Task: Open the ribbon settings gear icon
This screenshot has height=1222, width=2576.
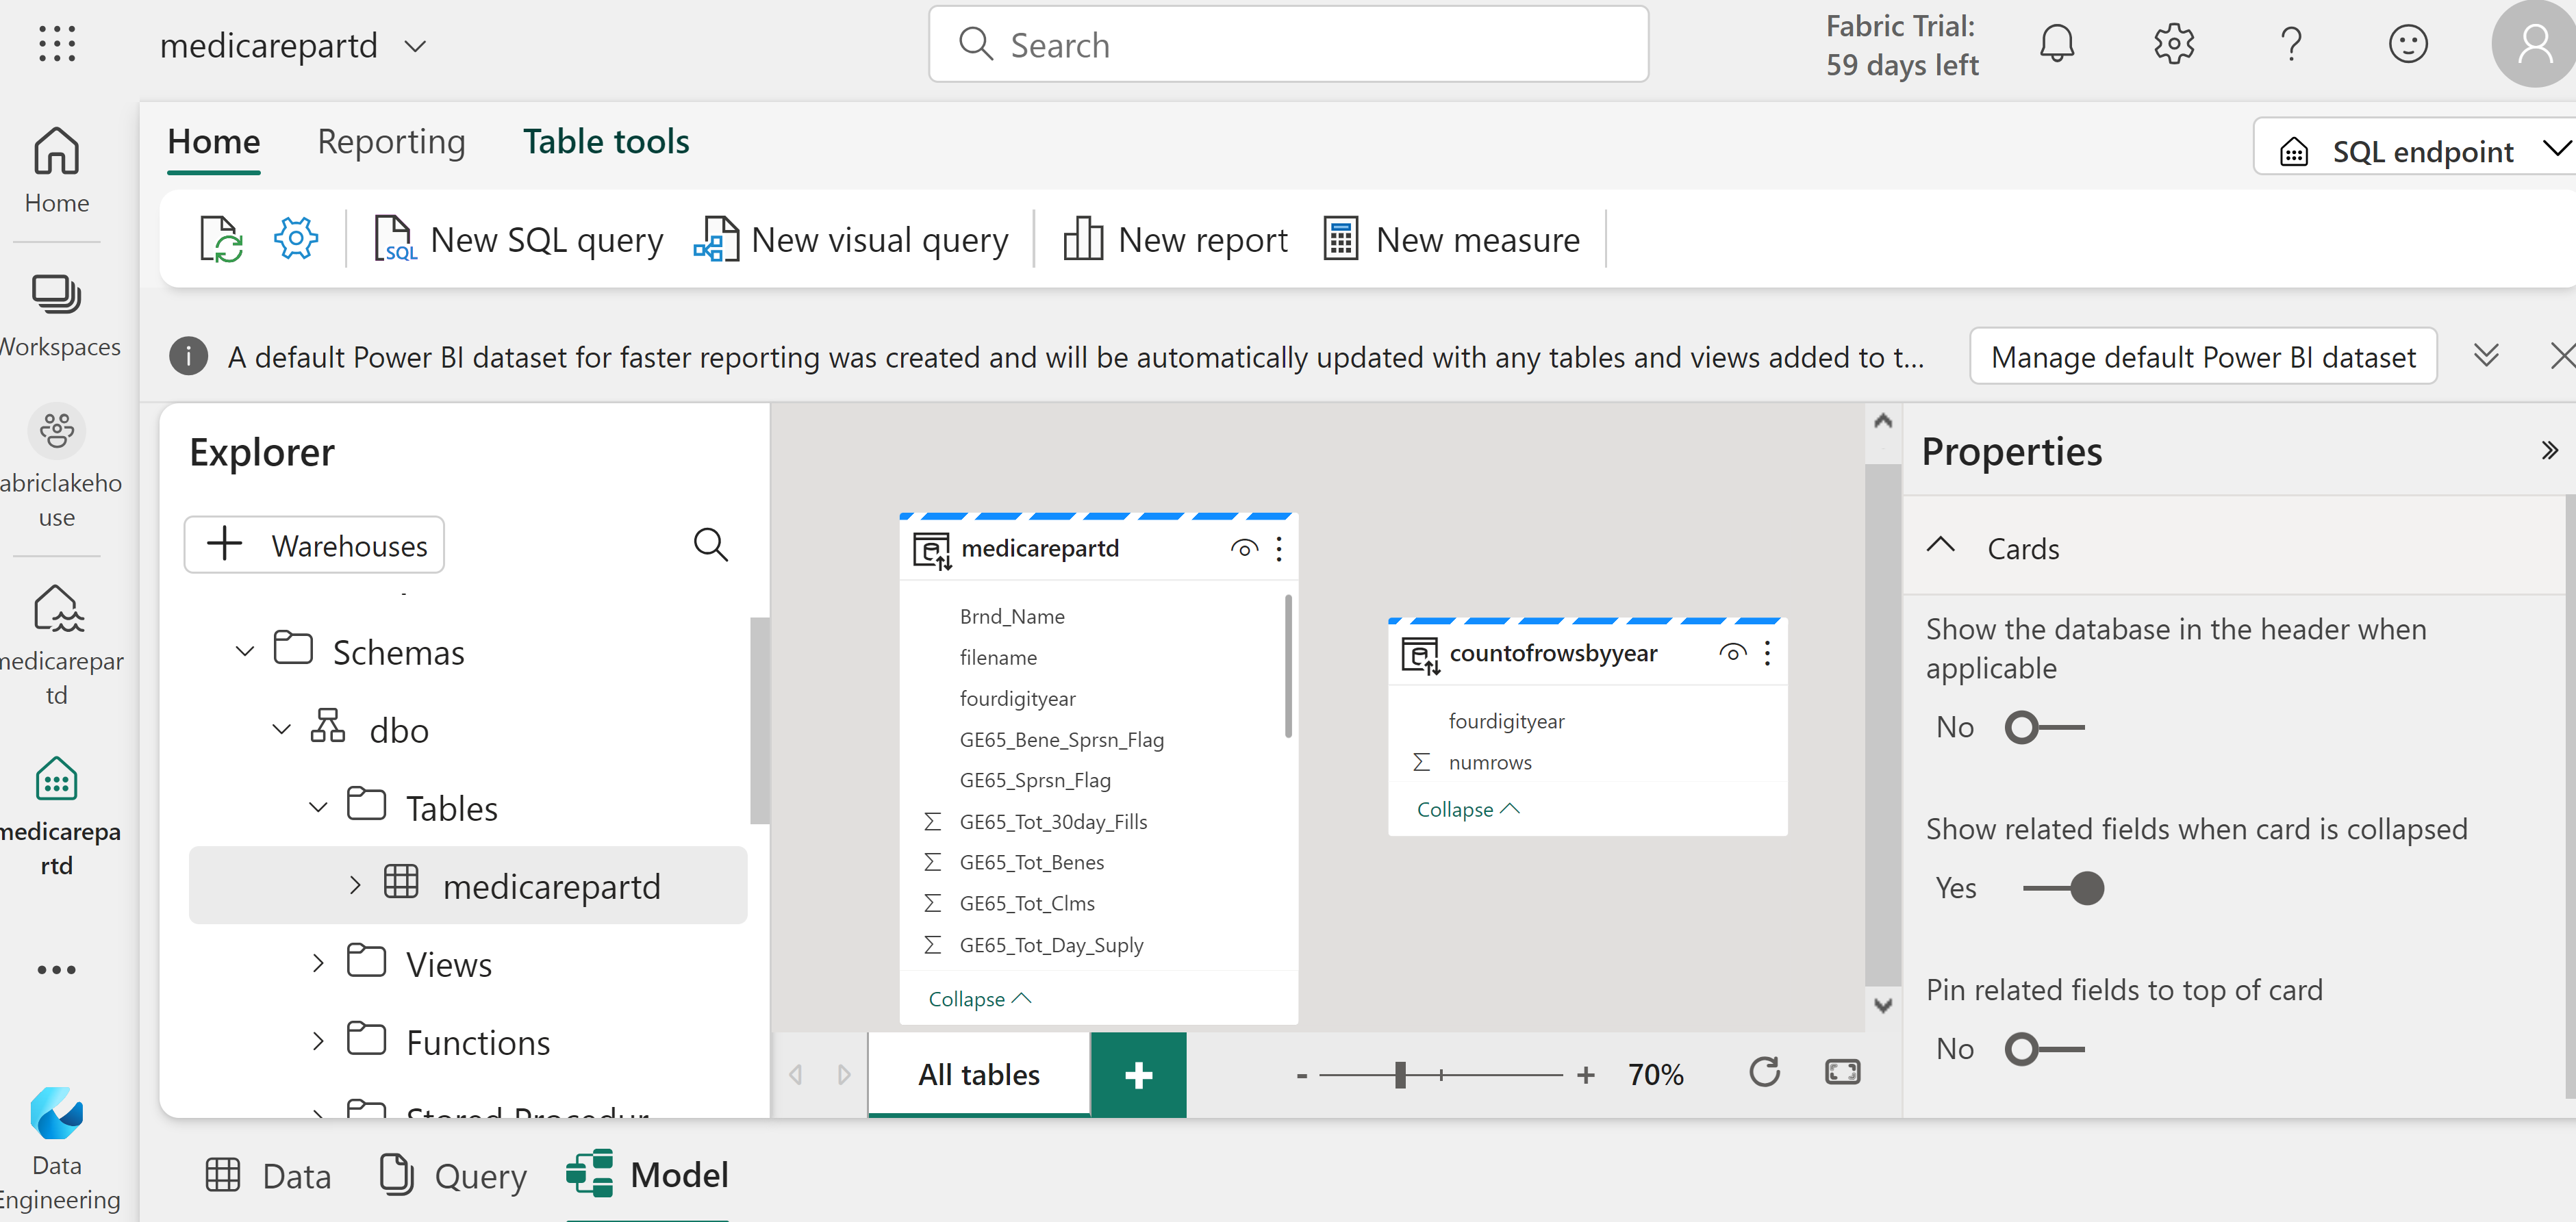Action: 296,240
